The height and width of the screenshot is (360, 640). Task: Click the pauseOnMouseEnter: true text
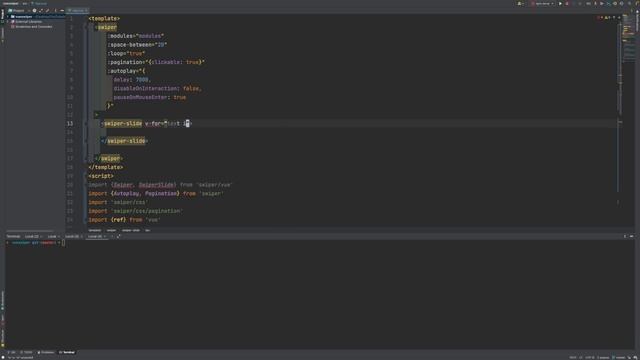150,97
